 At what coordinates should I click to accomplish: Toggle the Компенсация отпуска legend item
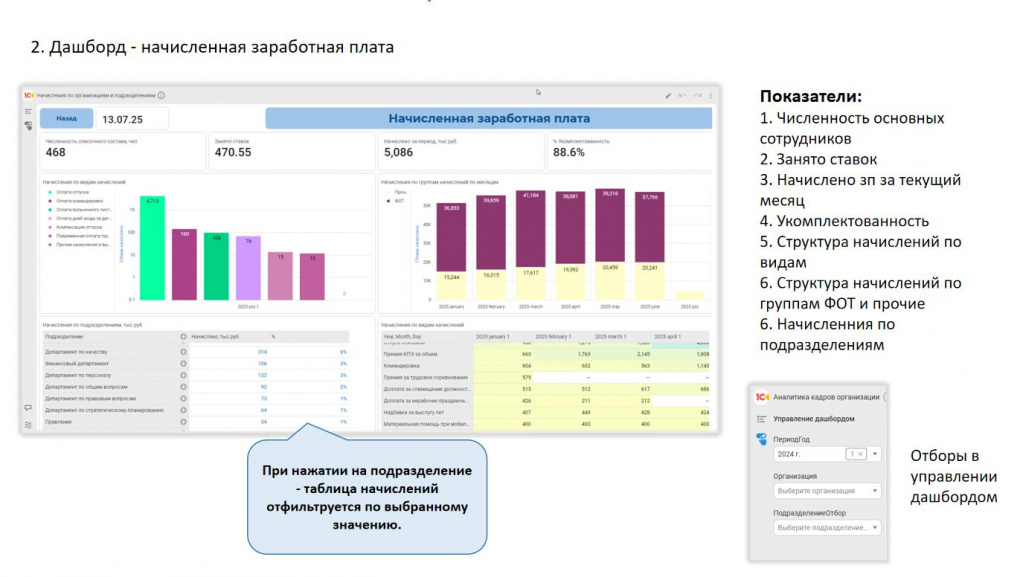[x=75, y=227]
